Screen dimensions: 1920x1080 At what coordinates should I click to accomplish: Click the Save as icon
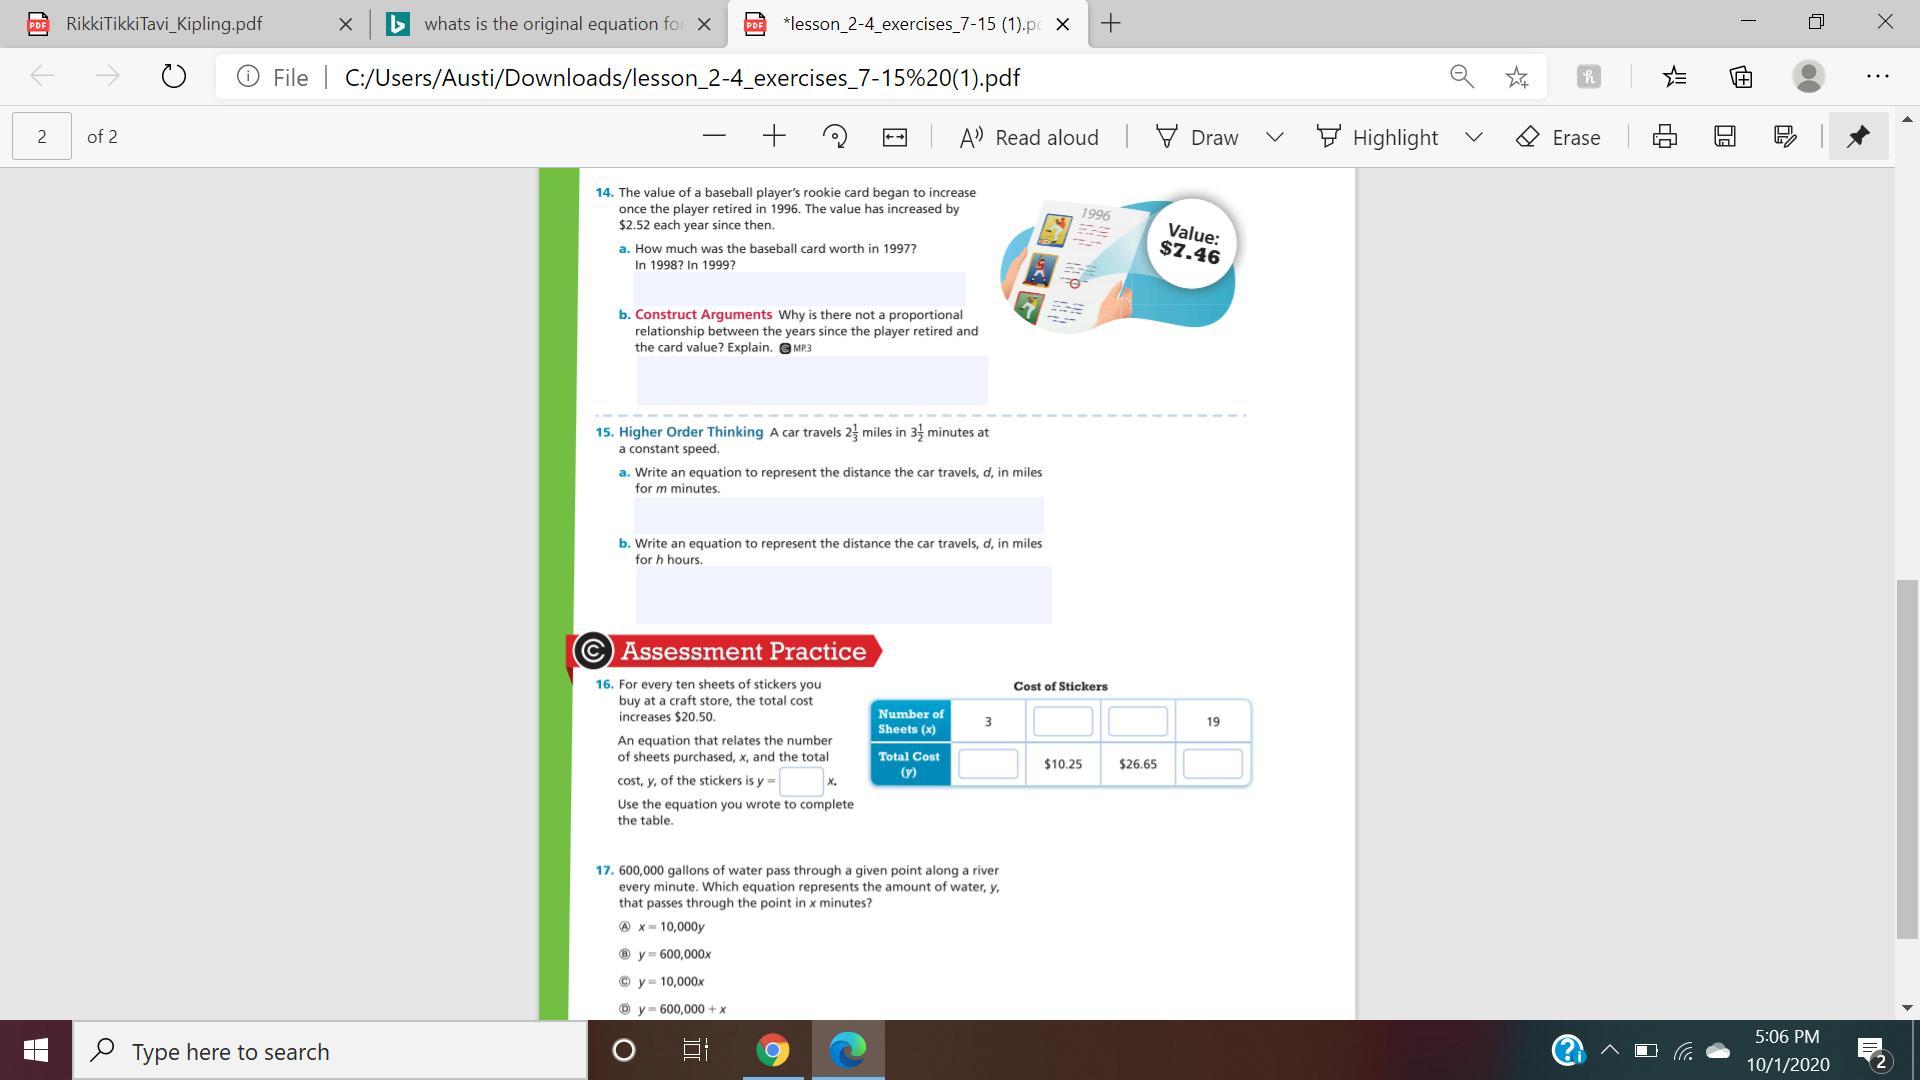point(1785,137)
